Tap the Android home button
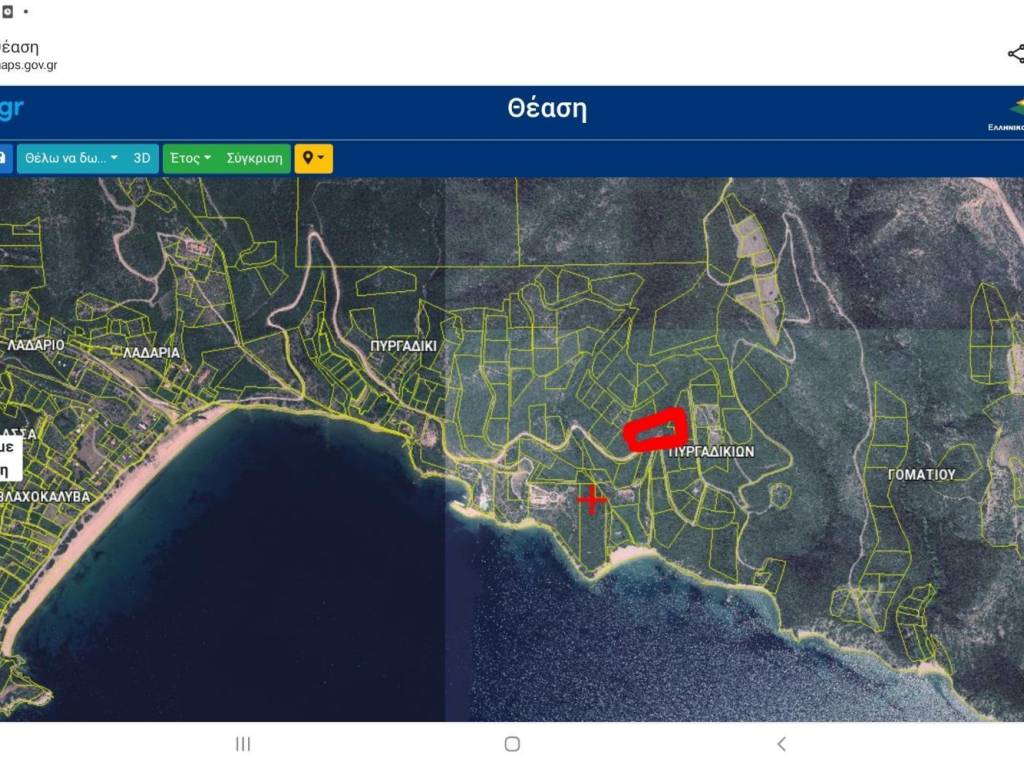The height and width of the screenshot is (768, 1024). (512, 743)
